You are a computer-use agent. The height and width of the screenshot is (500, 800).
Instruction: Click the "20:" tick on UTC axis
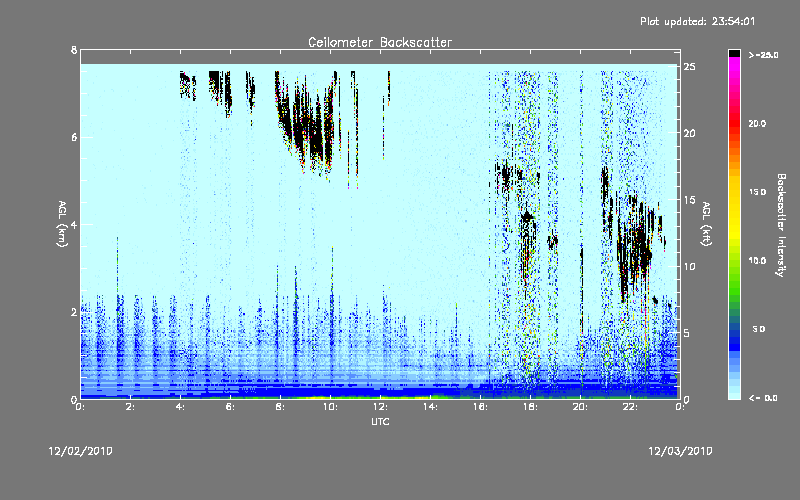point(580,407)
